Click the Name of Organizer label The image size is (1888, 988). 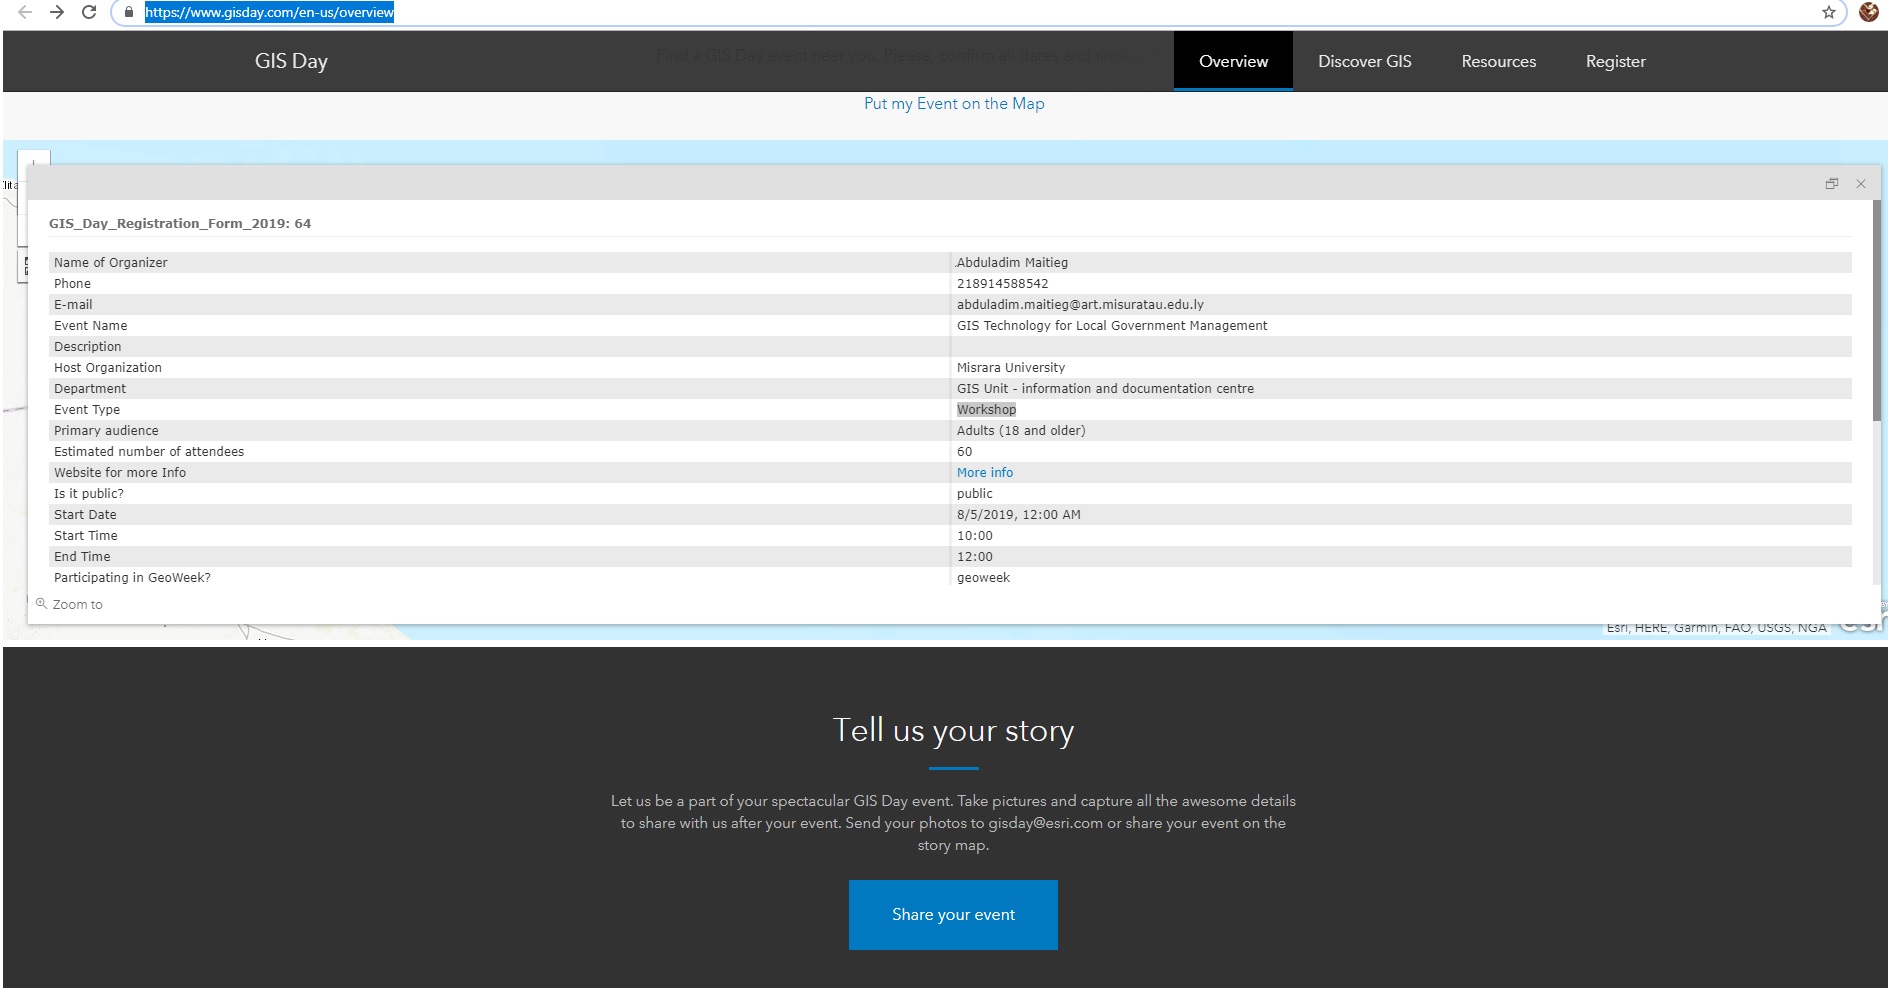111,262
